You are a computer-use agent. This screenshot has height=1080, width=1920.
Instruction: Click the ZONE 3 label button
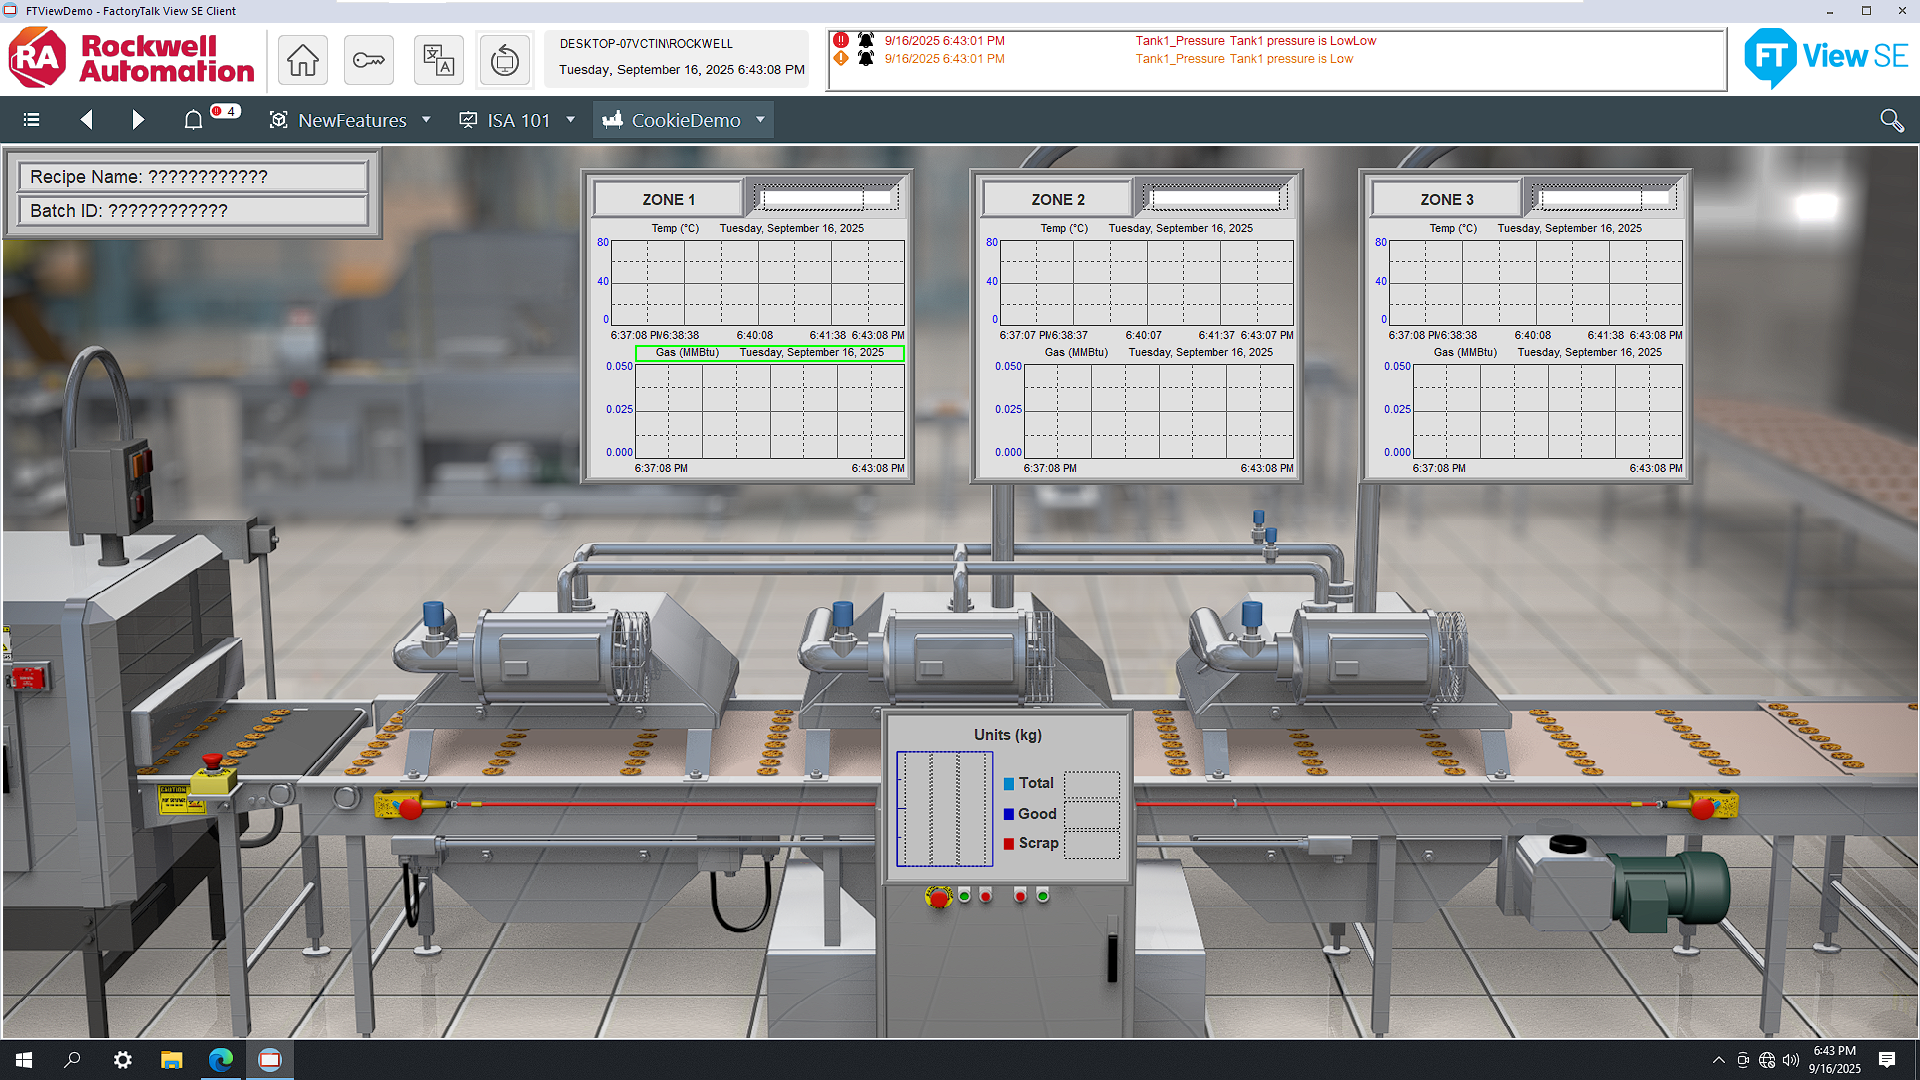(x=1446, y=199)
